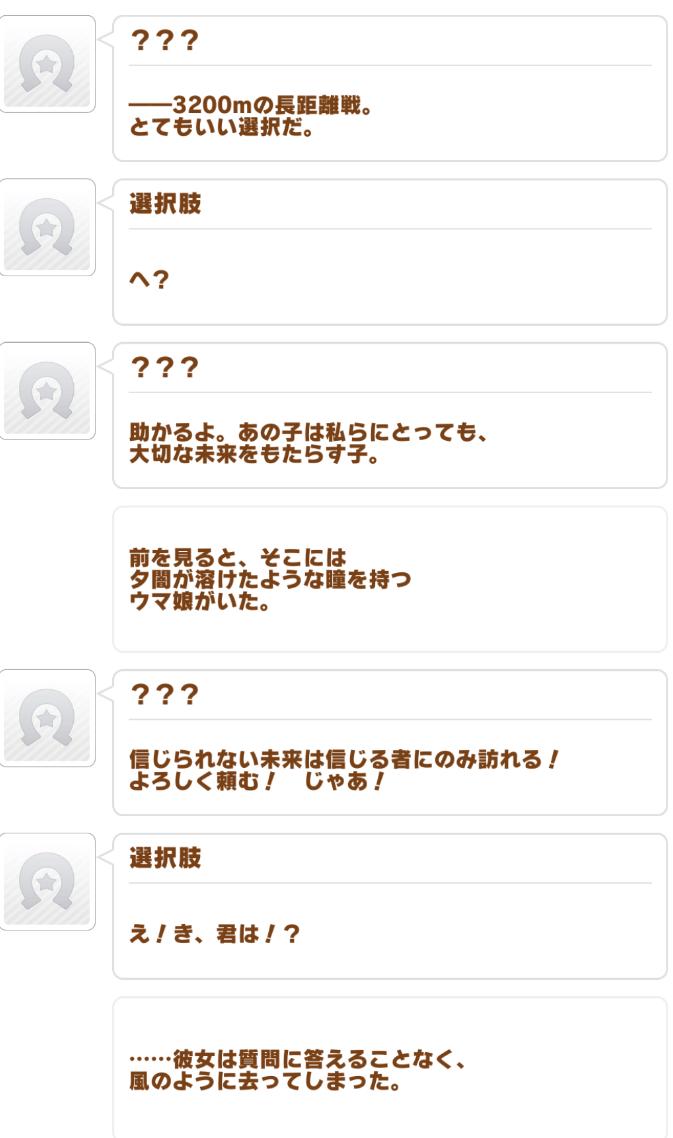This screenshot has height=1138, width=673.
Task: Select the avatar icon next to "え！き、君は！？"
Action: (x=47, y=882)
